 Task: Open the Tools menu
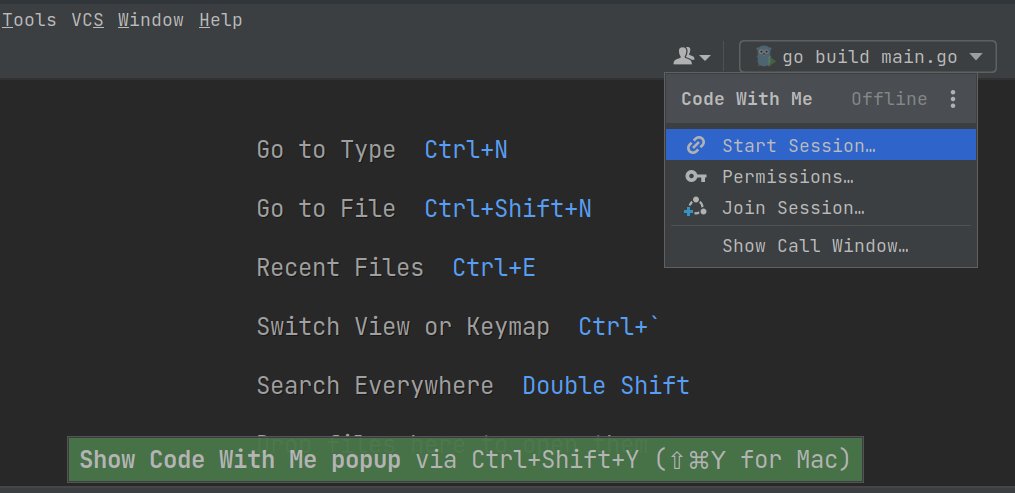tap(28, 20)
